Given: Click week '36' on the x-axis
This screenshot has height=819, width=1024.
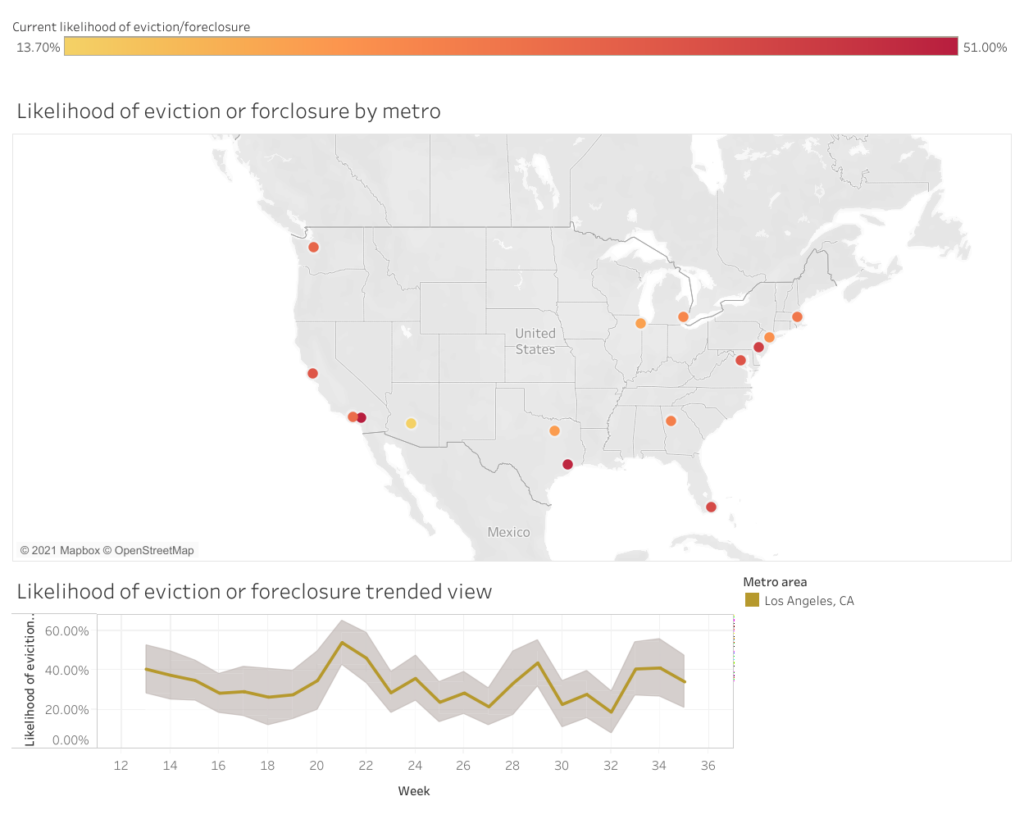Looking at the screenshot, I should coord(709,765).
